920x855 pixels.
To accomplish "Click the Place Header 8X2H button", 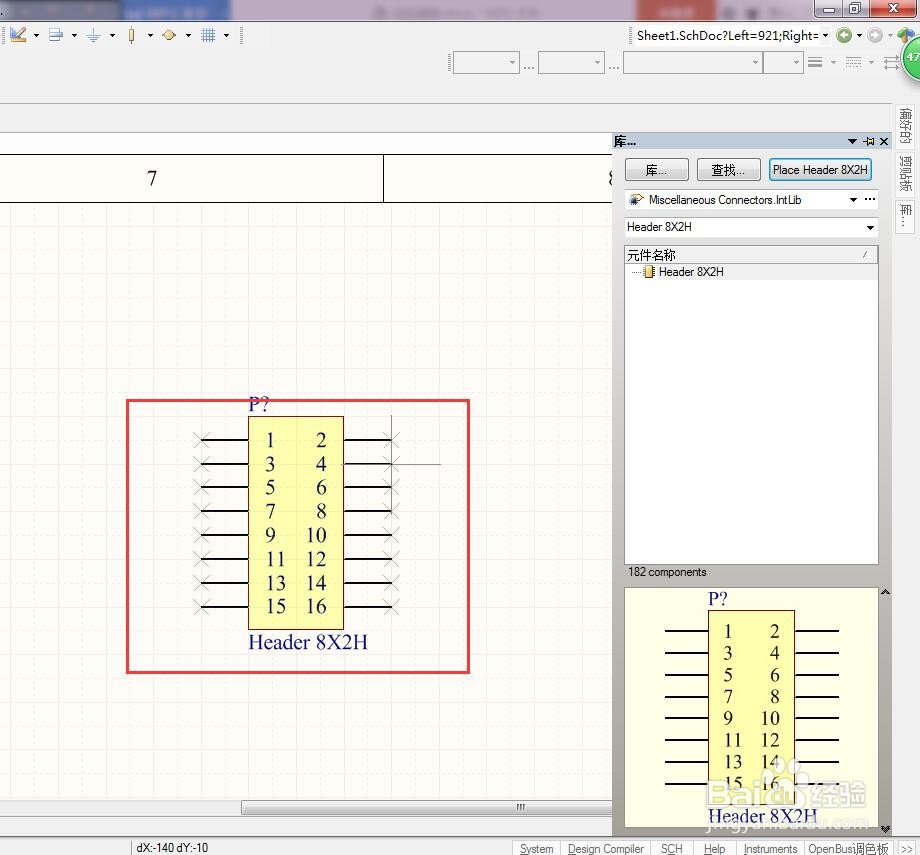I will tap(820, 170).
